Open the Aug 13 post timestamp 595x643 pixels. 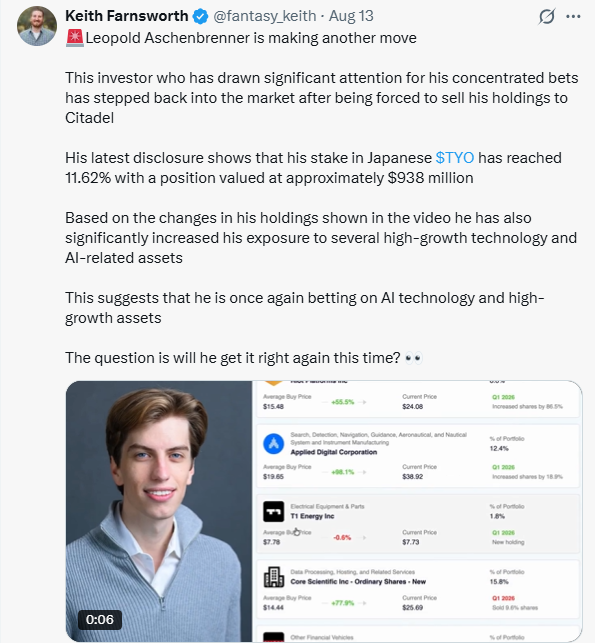351,16
